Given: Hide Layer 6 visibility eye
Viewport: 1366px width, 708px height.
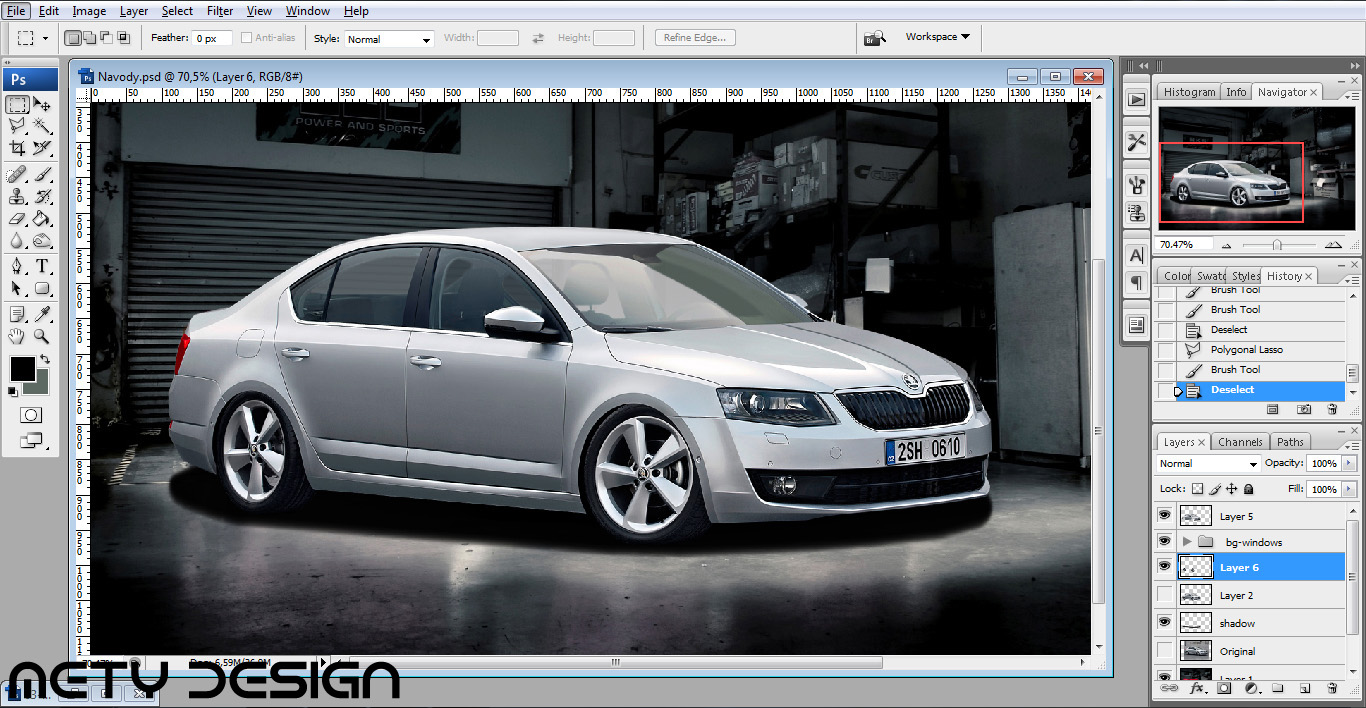Looking at the screenshot, I should [1164, 566].
